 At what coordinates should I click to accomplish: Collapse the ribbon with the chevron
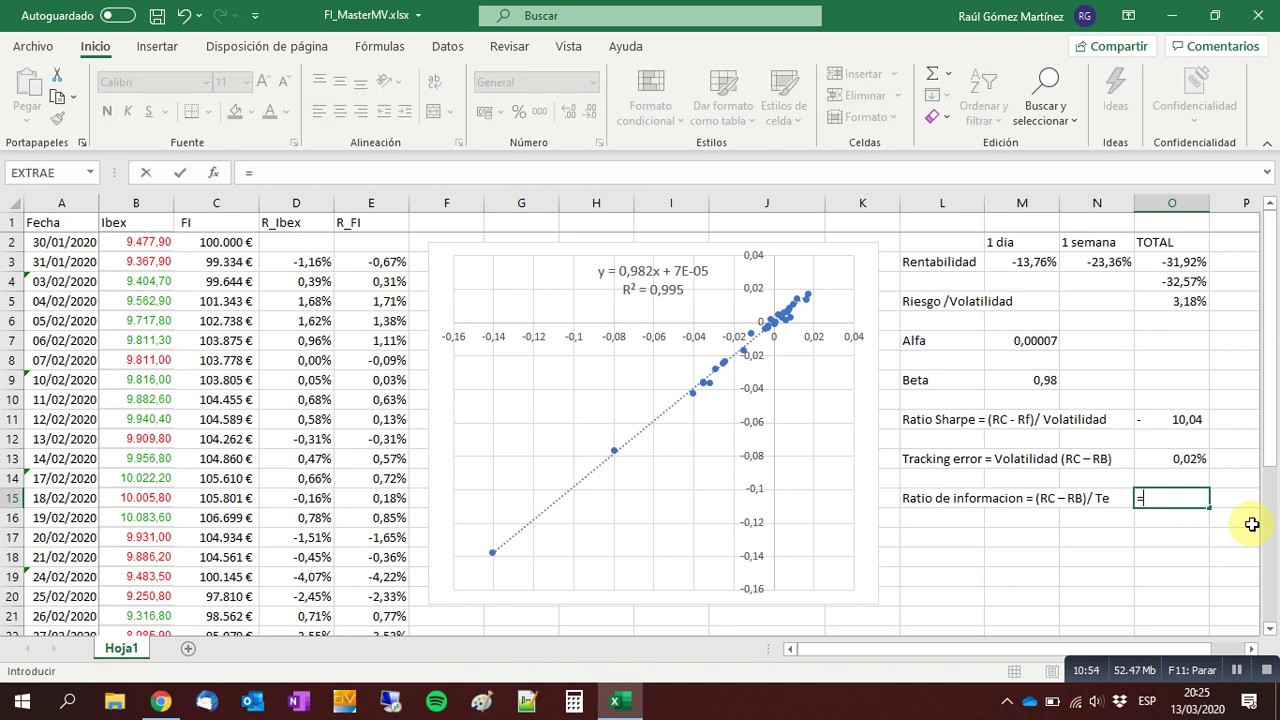click(x=1268, y=142)
